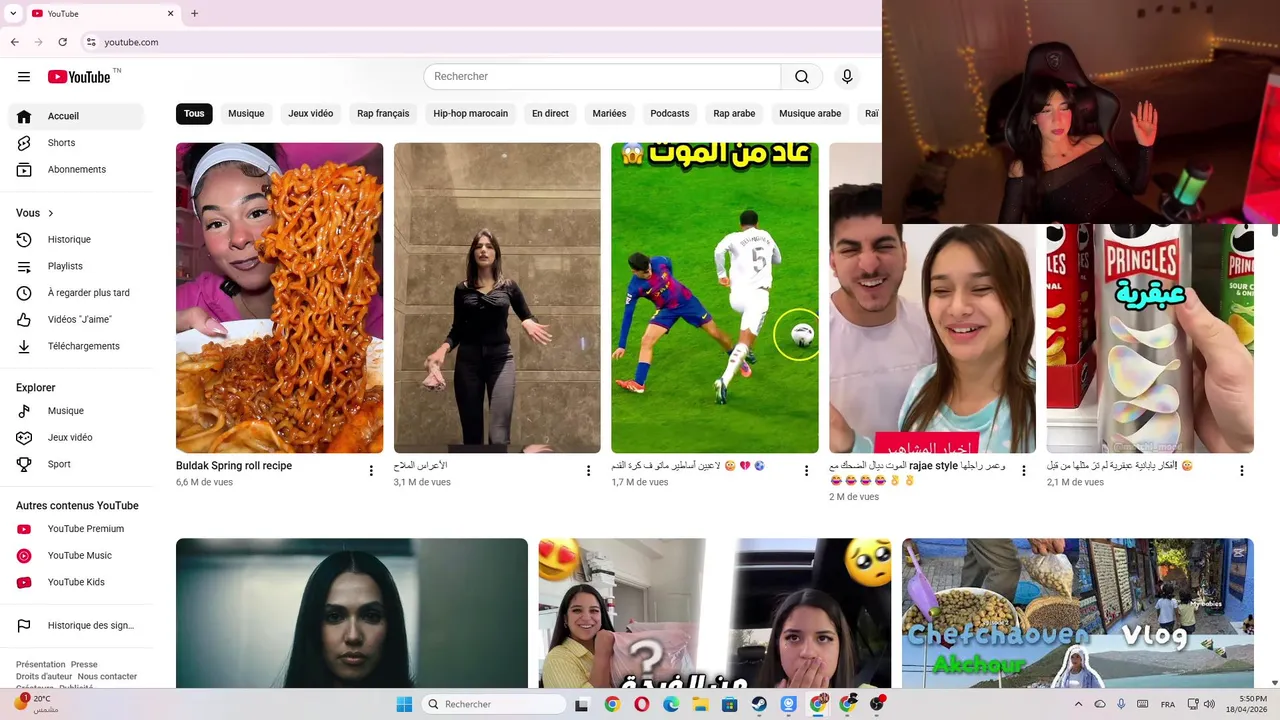Viewport: 1280px width, 720px height.
Task: Open more options for 2,1 M views short
Action: point(1241,471)
